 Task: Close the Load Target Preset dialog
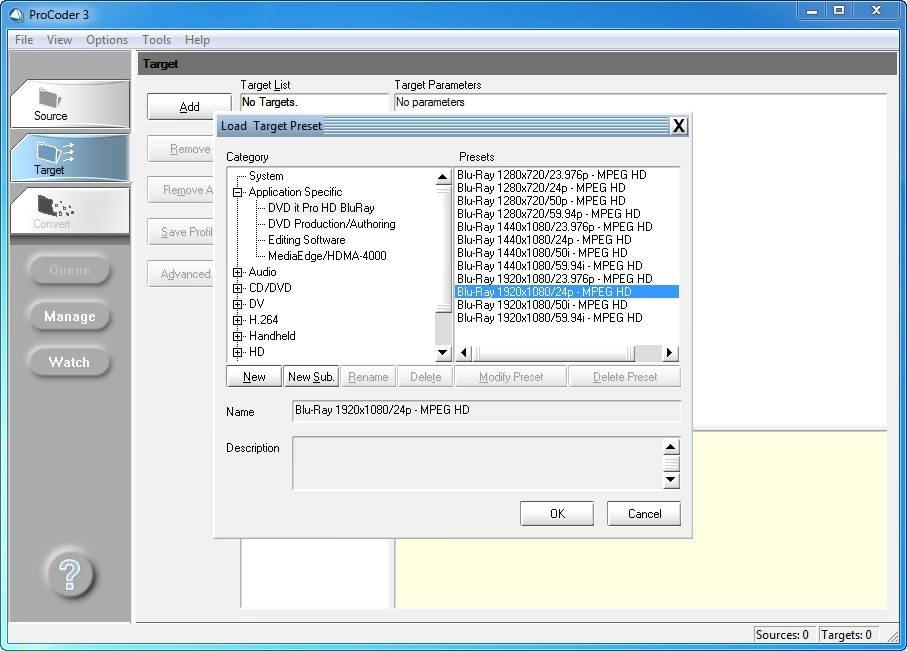tap(679, 126)
